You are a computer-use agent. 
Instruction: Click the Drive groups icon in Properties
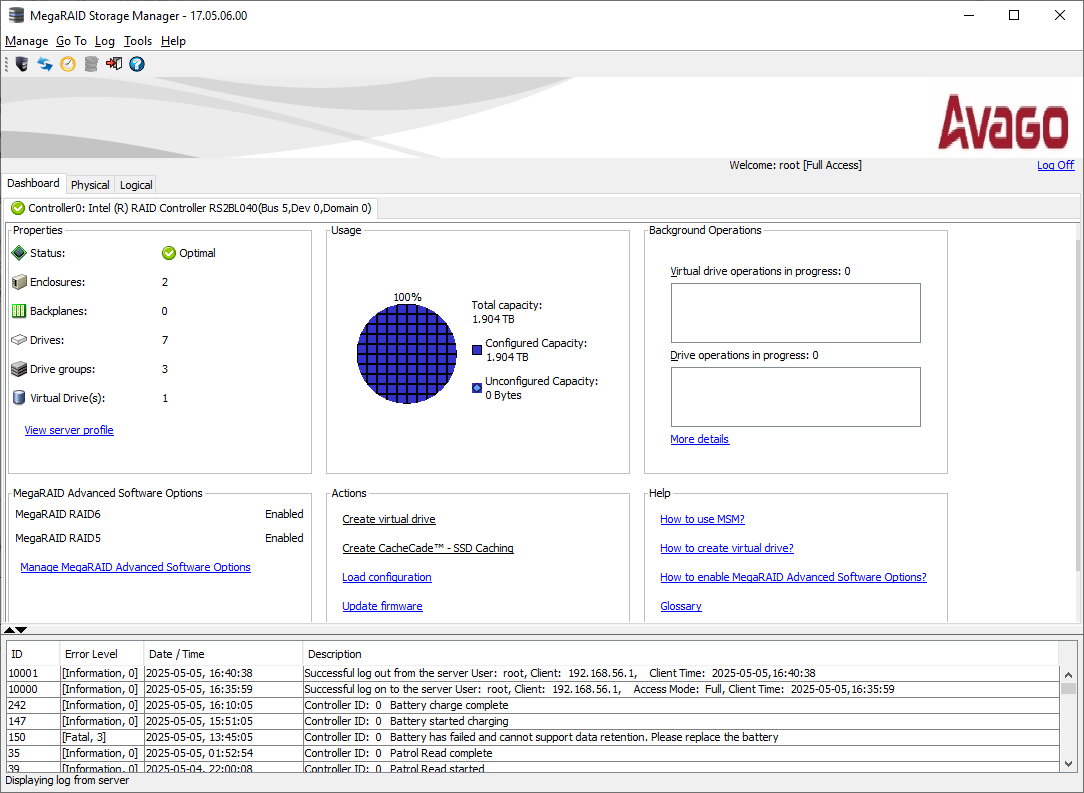pos(19,369)
